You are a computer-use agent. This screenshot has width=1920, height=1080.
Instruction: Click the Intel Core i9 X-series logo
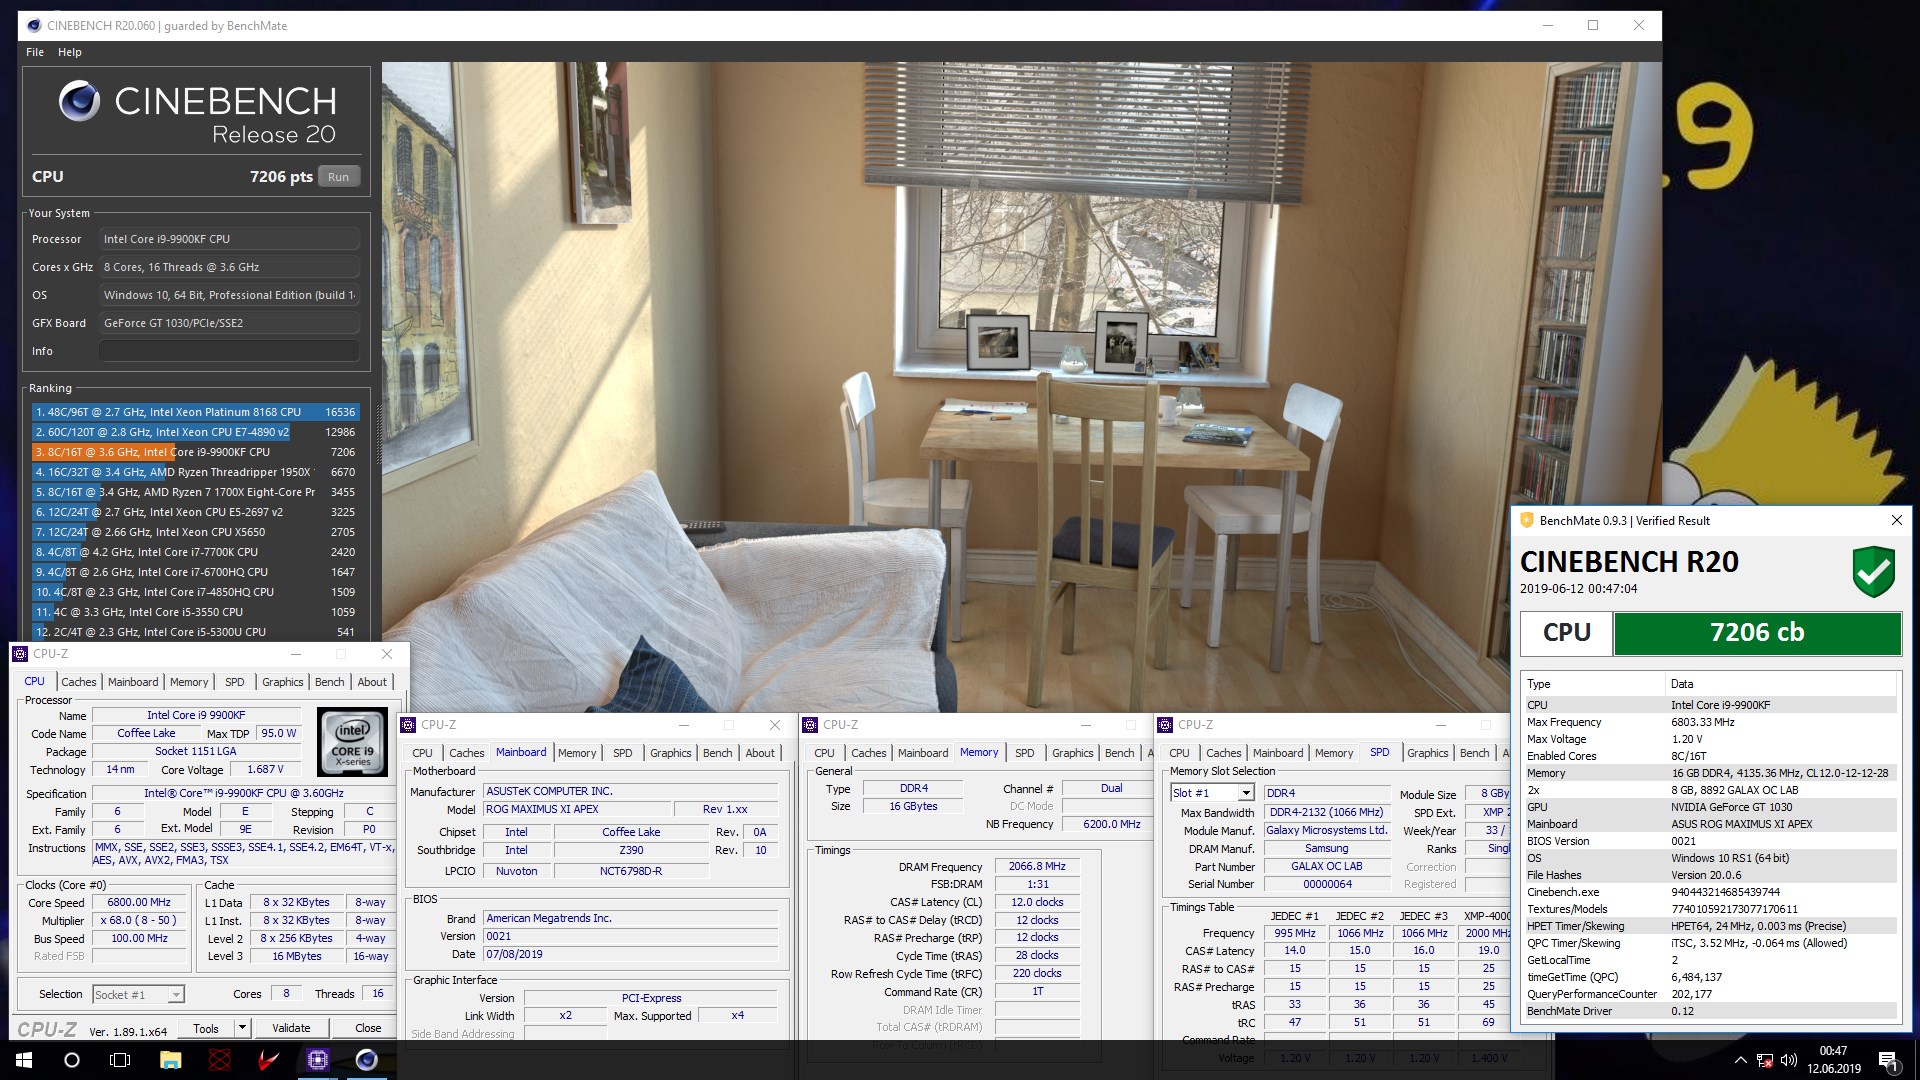[x=352, y=742]
